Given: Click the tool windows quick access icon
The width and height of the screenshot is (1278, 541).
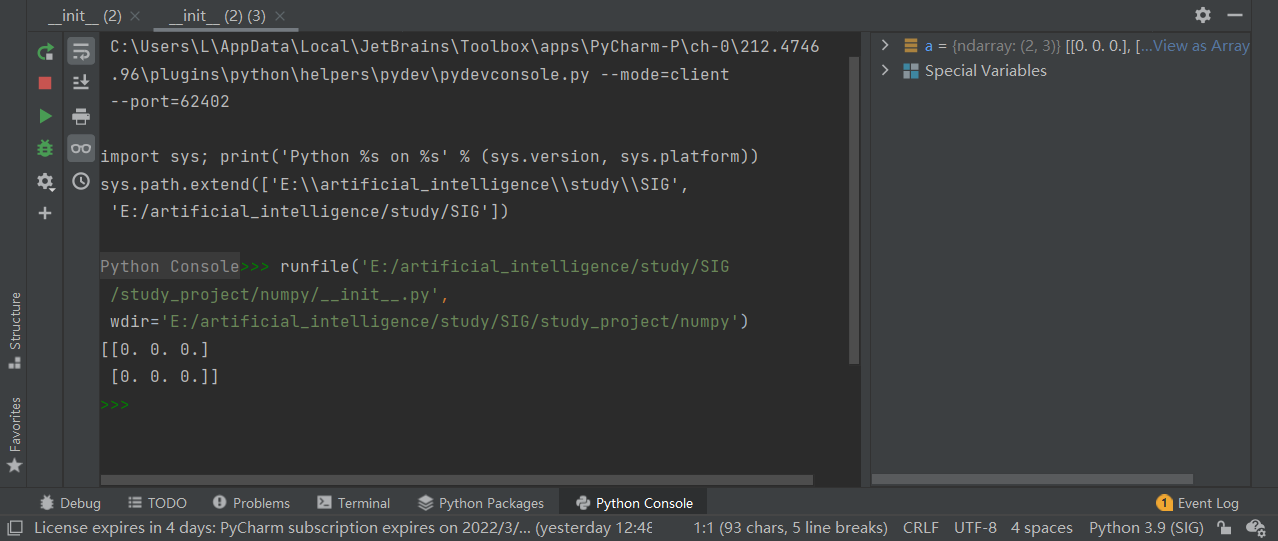Looking at the screenshot, I should (15, 527).
